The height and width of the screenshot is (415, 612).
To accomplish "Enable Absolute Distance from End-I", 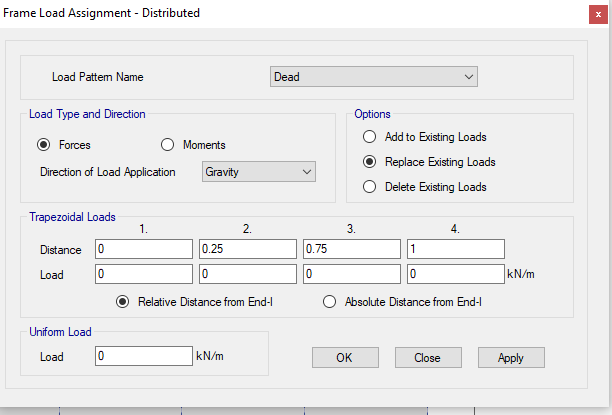I will (x=330, y=301).
